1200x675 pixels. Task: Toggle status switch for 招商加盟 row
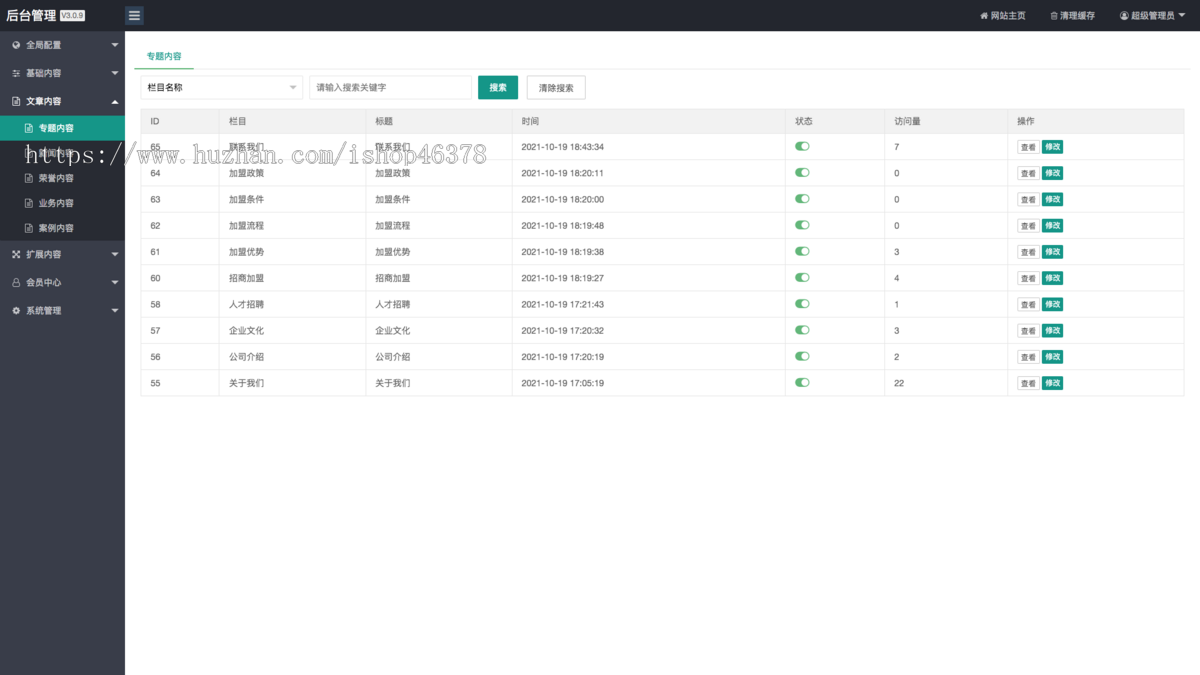point(802,277)
